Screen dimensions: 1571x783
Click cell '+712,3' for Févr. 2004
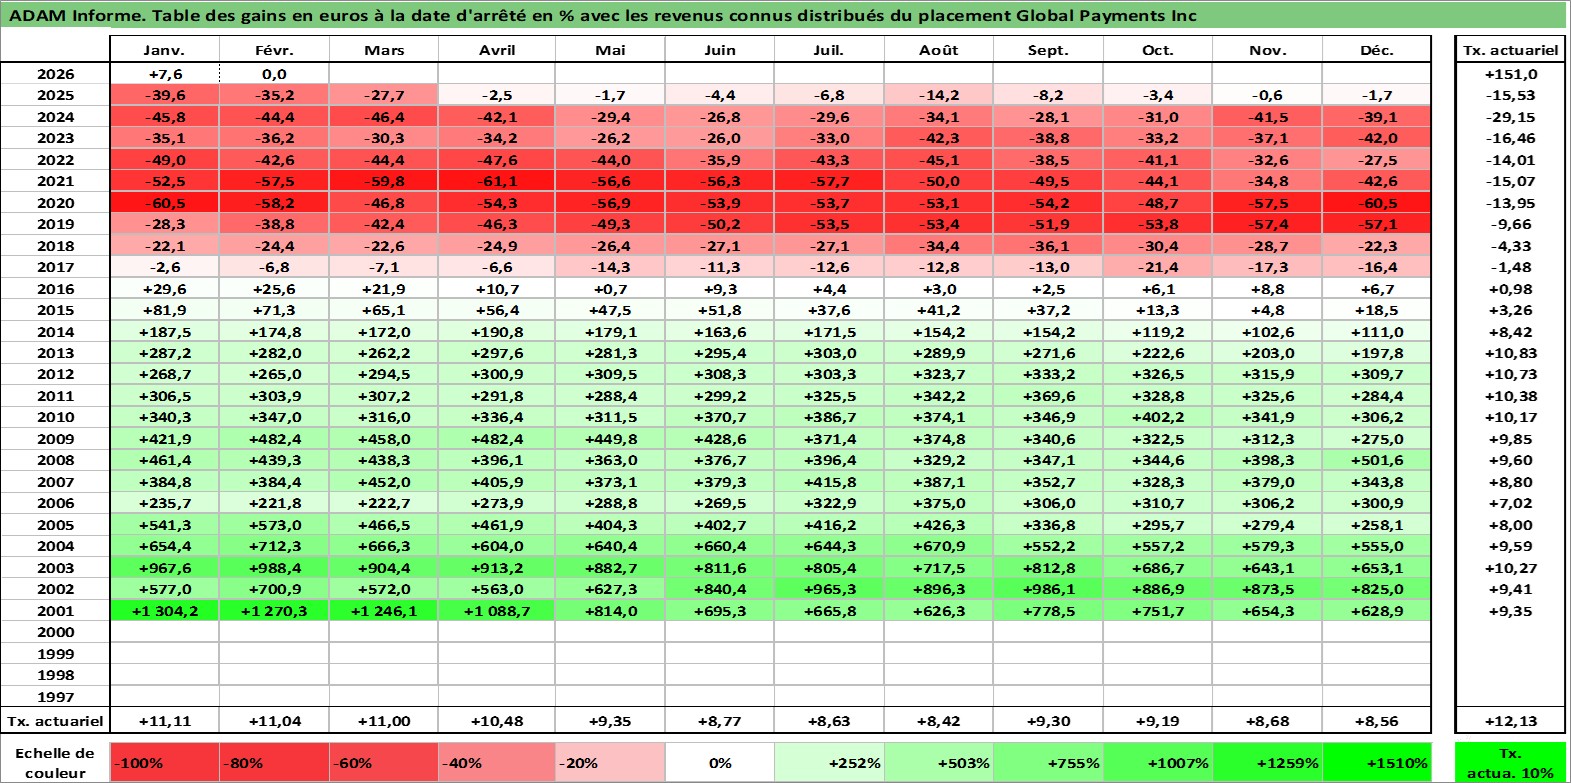click(x=274, y=546)
